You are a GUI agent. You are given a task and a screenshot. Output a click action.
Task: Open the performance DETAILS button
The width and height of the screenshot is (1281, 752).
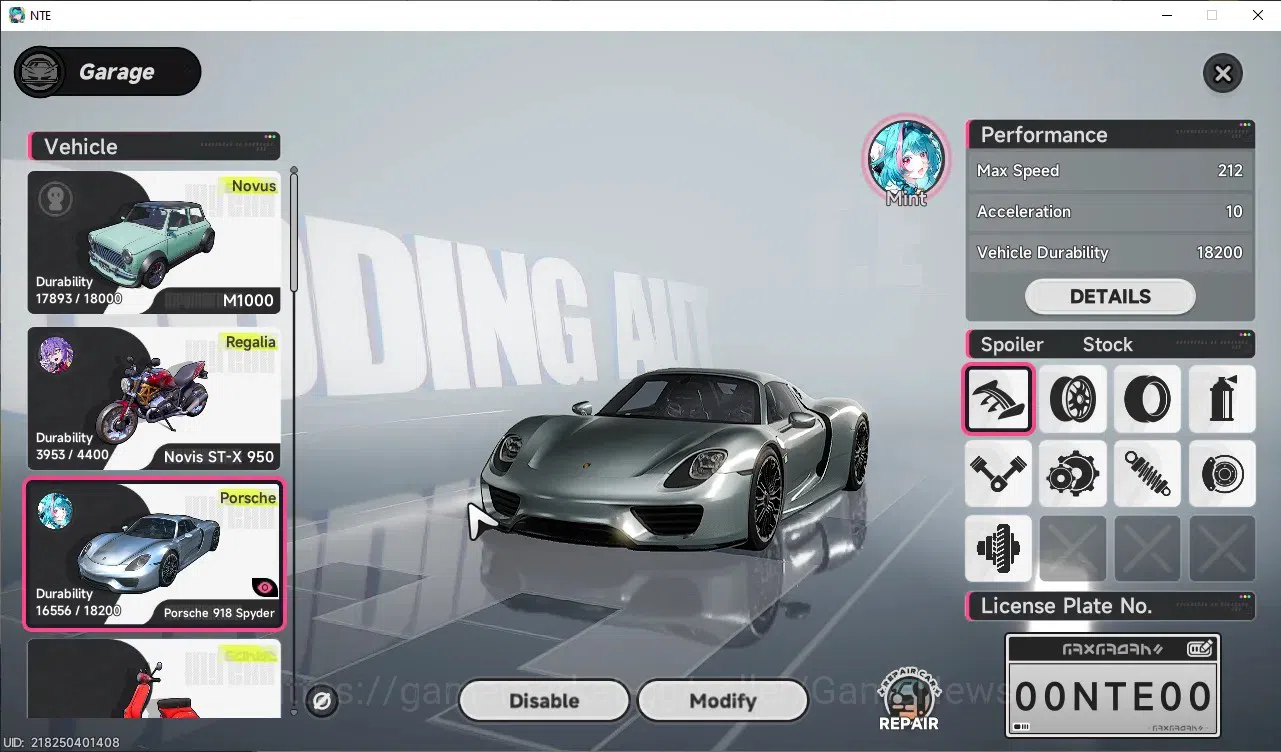[1110, 297]
